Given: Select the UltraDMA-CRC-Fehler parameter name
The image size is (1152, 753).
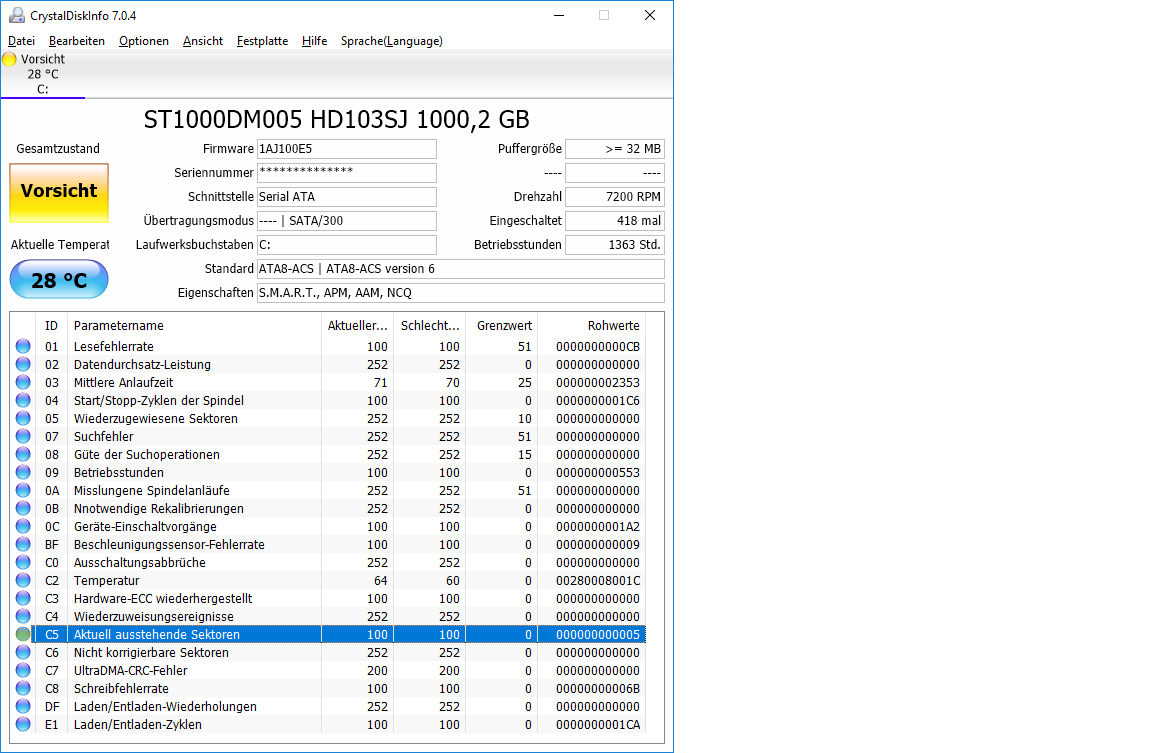Looking at the screenshot, I should 131,671.
